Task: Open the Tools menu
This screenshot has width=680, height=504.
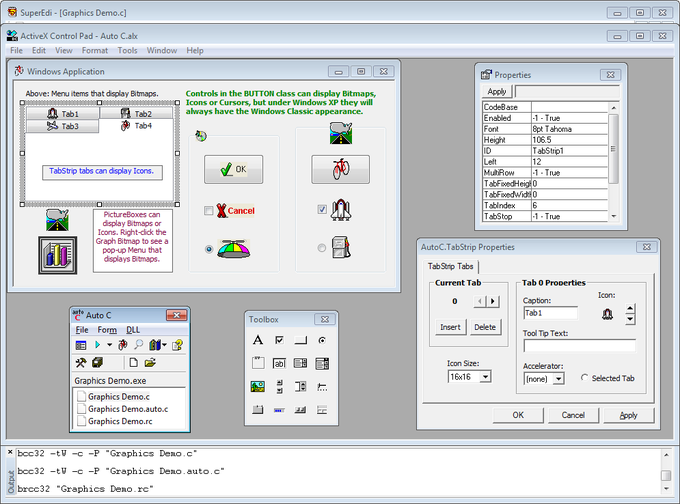Action: (x=128, y=50)
